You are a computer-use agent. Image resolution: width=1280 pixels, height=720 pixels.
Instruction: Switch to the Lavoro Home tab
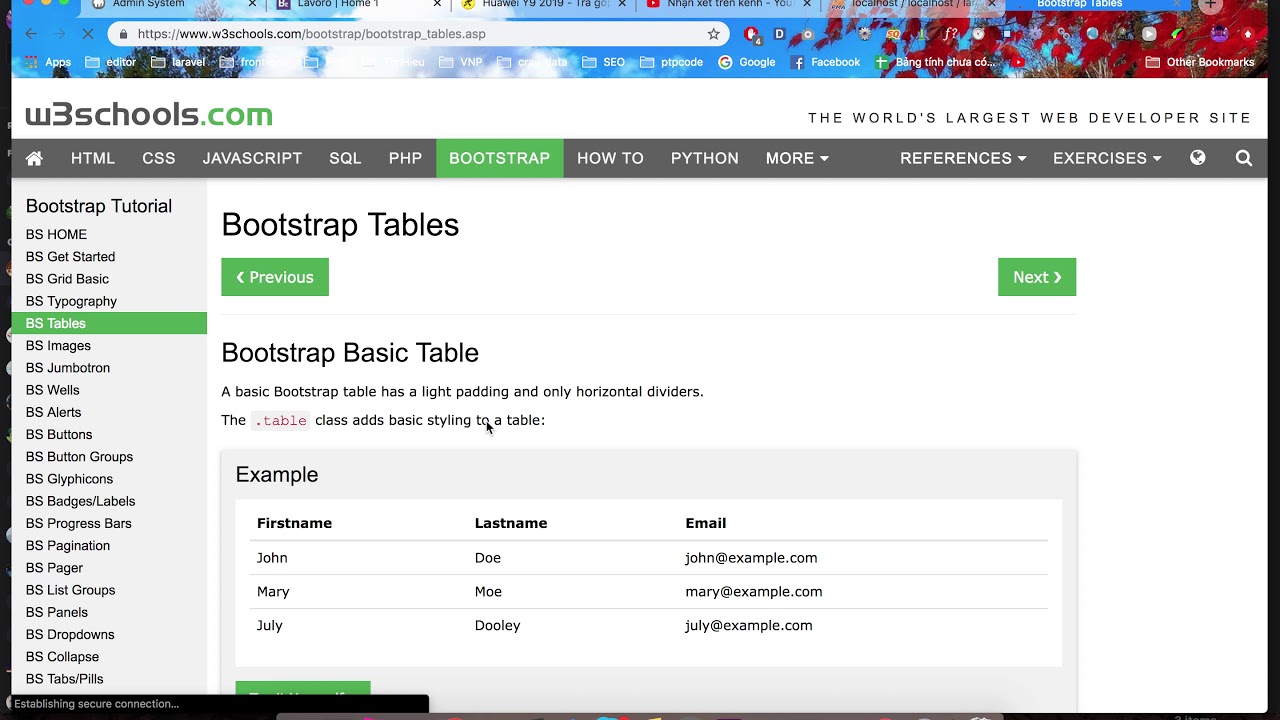click(357, 5)
